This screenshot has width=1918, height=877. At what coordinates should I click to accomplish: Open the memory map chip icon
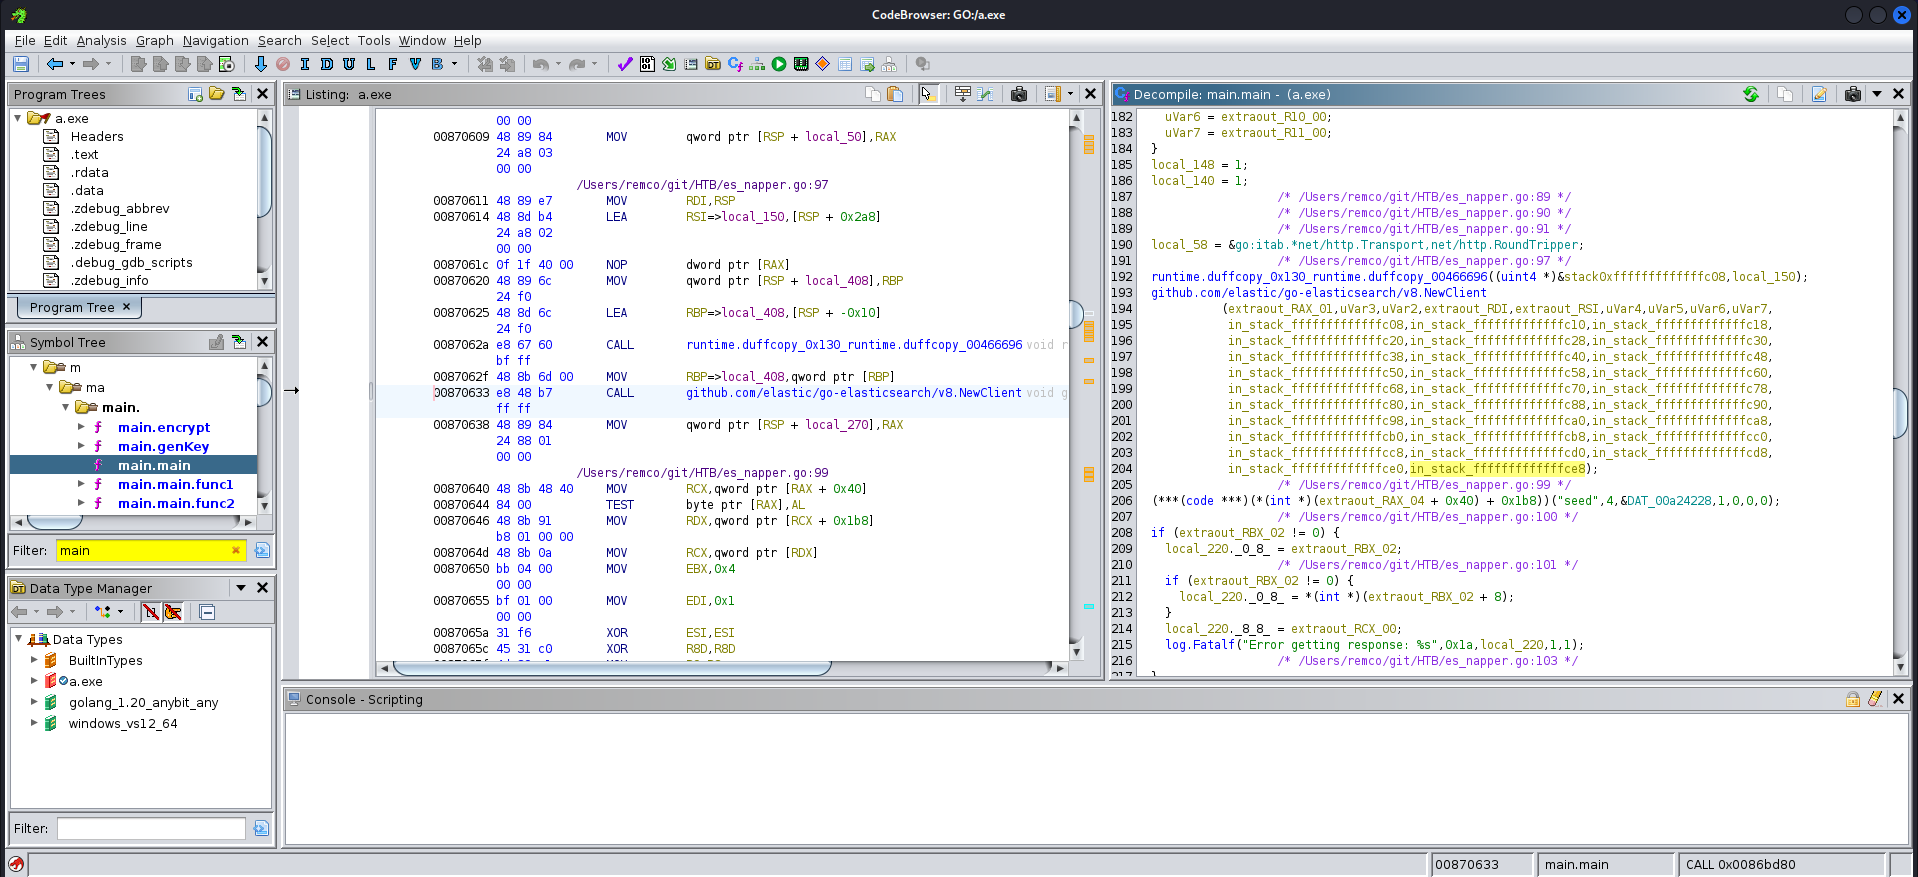801,64
